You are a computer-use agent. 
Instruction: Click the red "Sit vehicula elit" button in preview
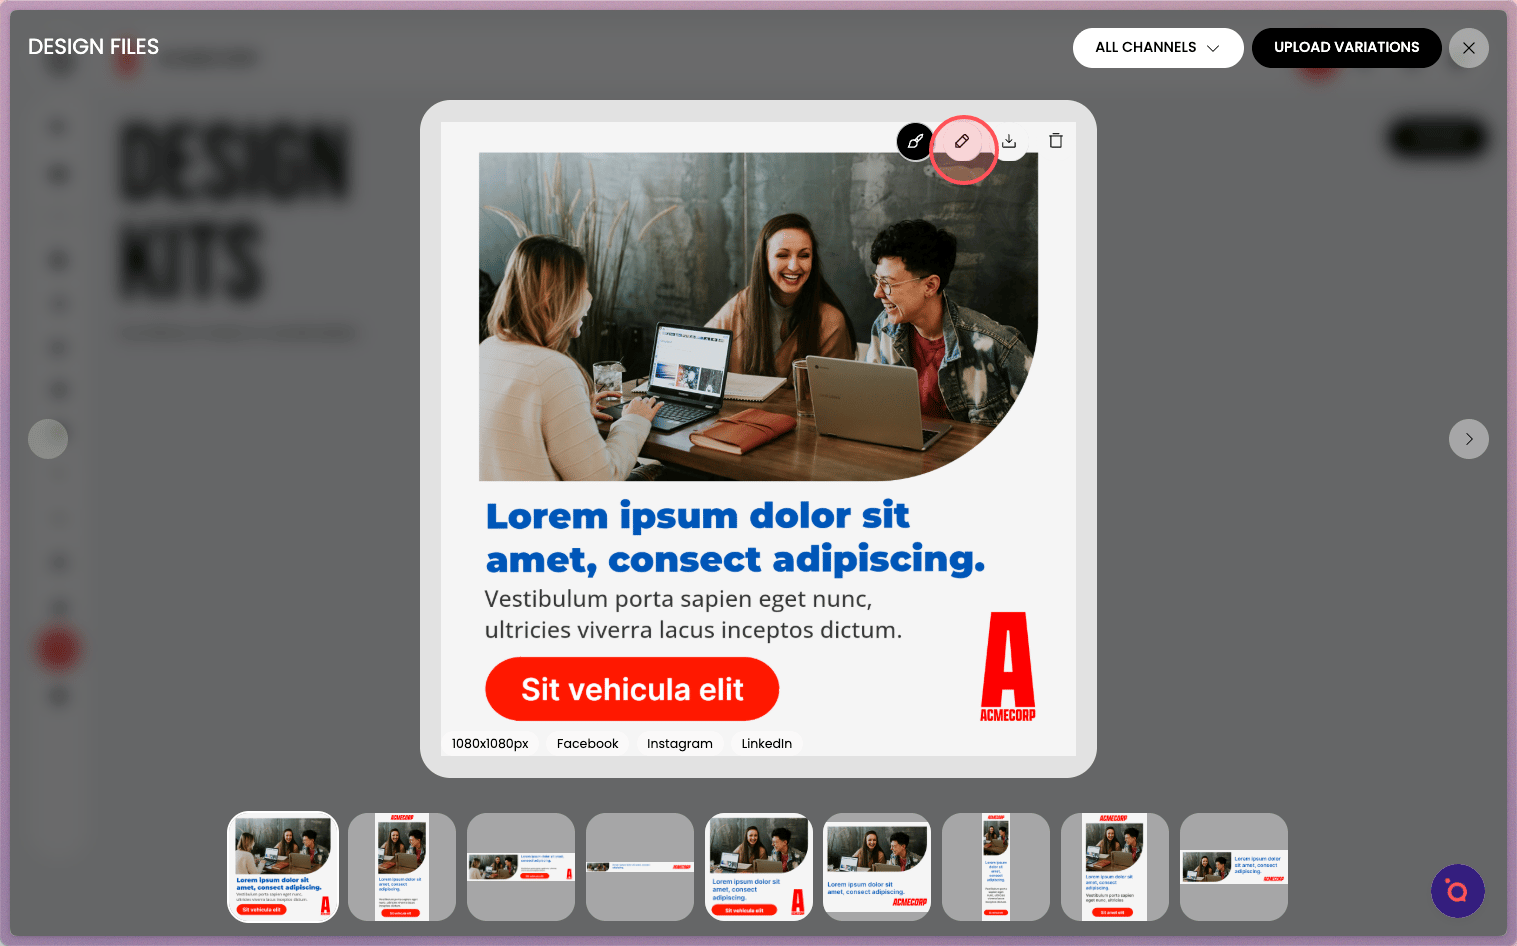pos(632,689)
